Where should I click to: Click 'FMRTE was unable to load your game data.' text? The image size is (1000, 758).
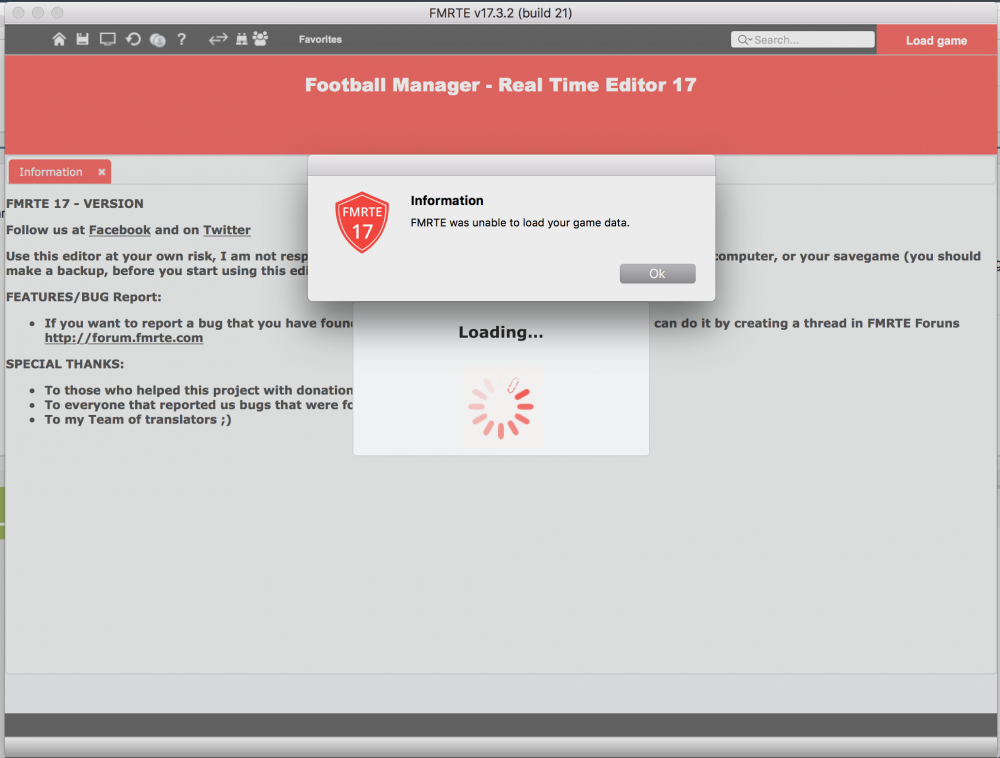click(520, 222)
